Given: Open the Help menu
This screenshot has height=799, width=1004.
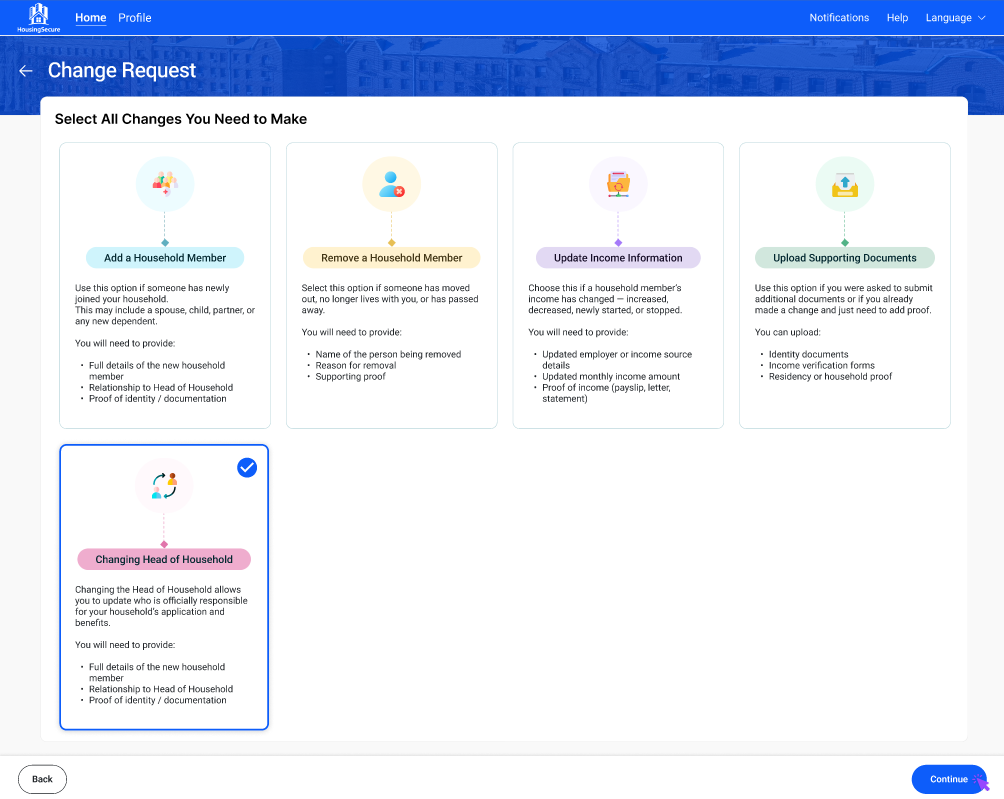Looking at the screenshot, I should pos(897,18).
